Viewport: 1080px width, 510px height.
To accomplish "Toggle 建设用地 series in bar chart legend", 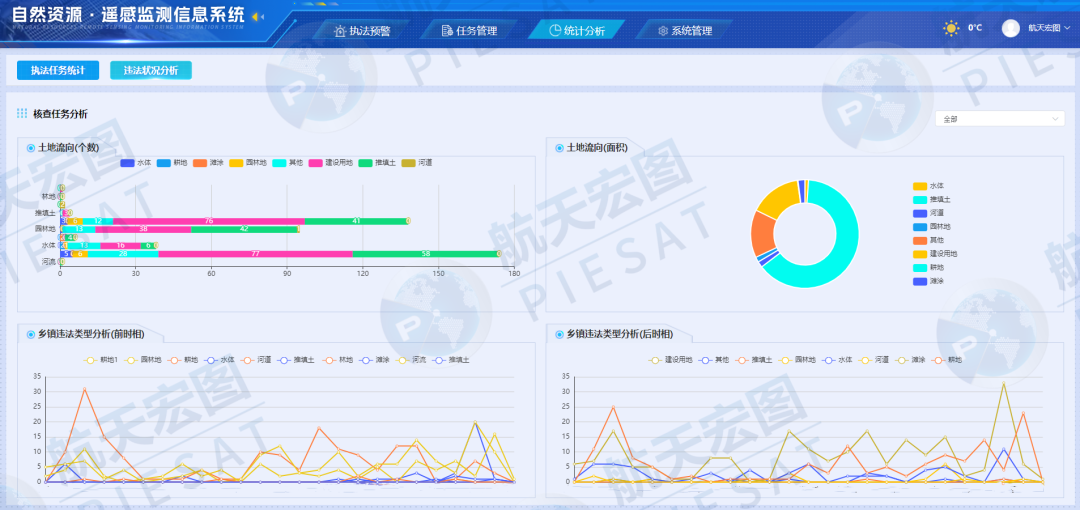I will (x=331, y=163).
